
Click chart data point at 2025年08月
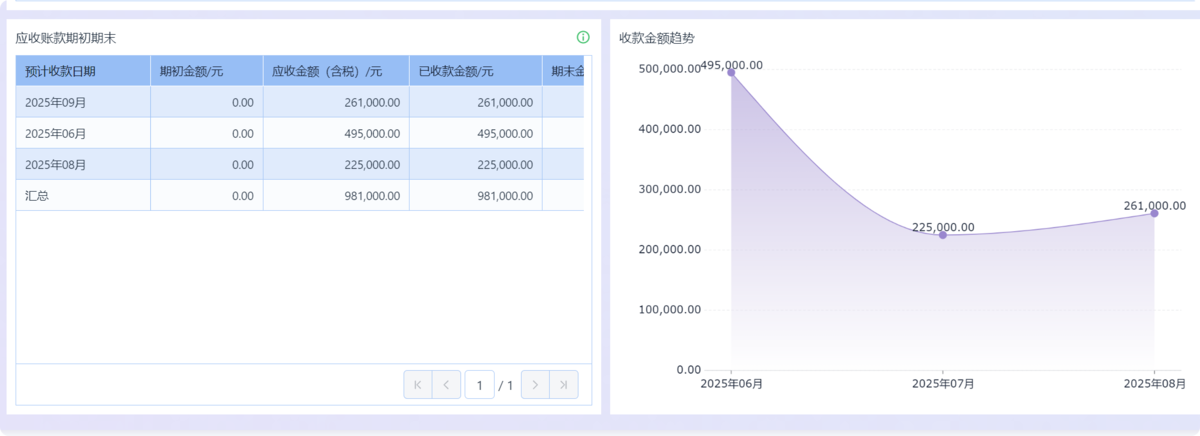[x=1154, y=213]
